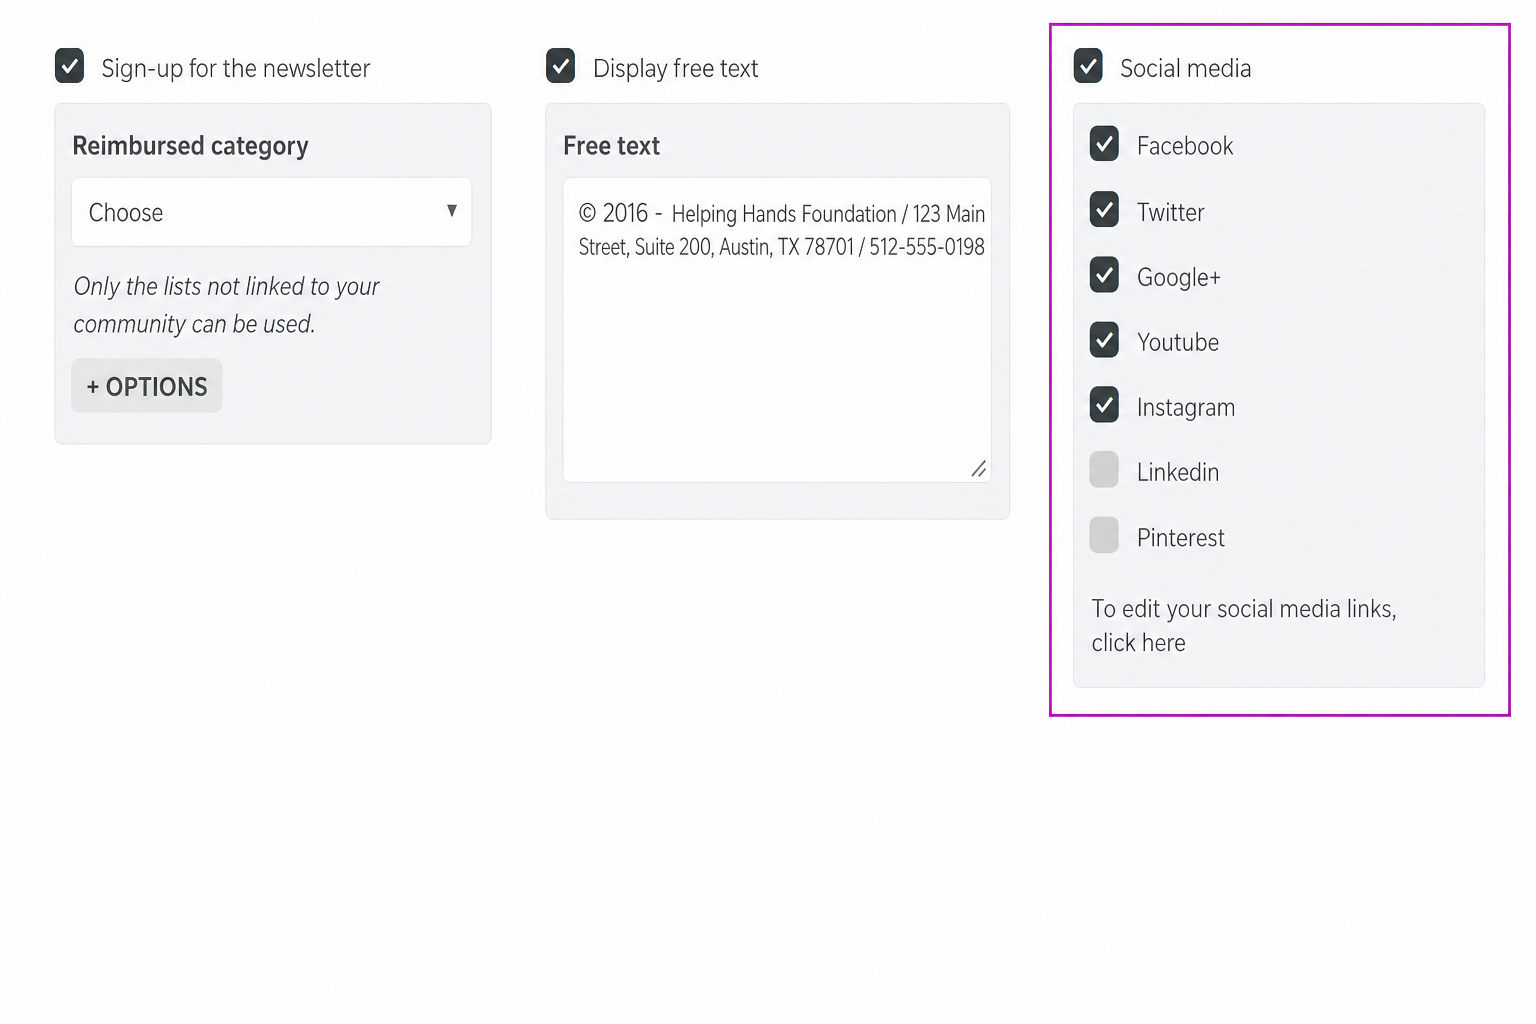The width and height of the screenshot is (1536, 1024).
Task: Click the Display free text label
Action: pos(676,69)
